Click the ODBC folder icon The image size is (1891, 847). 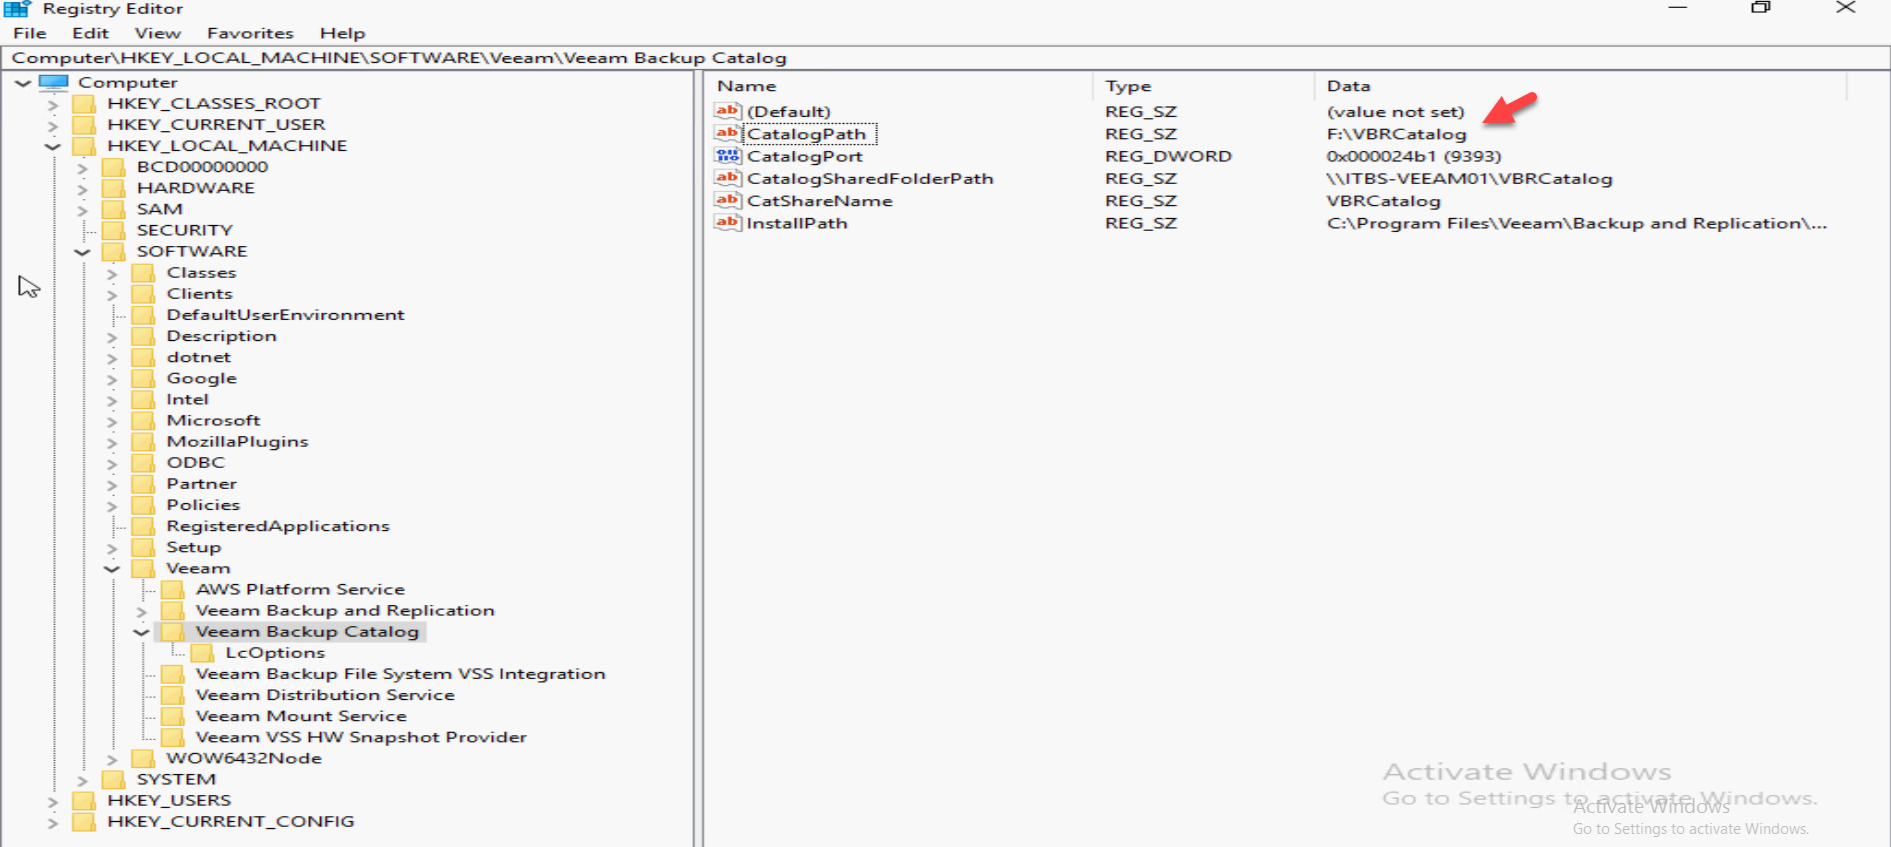coord(144,462)
